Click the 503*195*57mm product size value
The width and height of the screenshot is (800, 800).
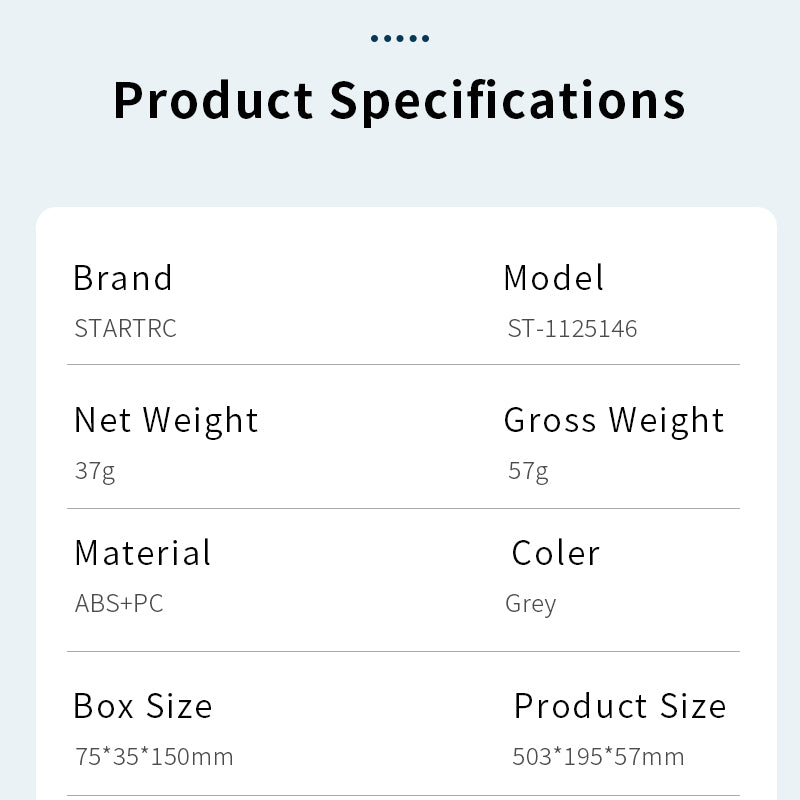(x=598, y=756)
